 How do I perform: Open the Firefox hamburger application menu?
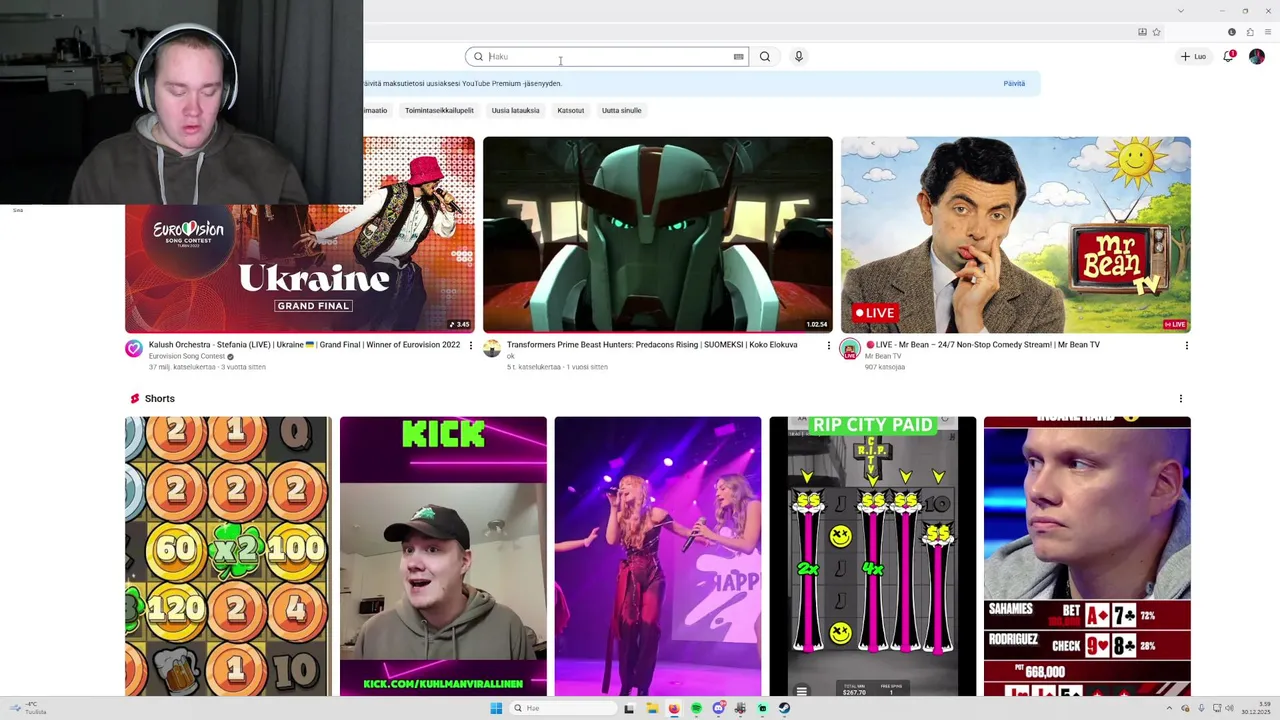(x=1268, y=32)
